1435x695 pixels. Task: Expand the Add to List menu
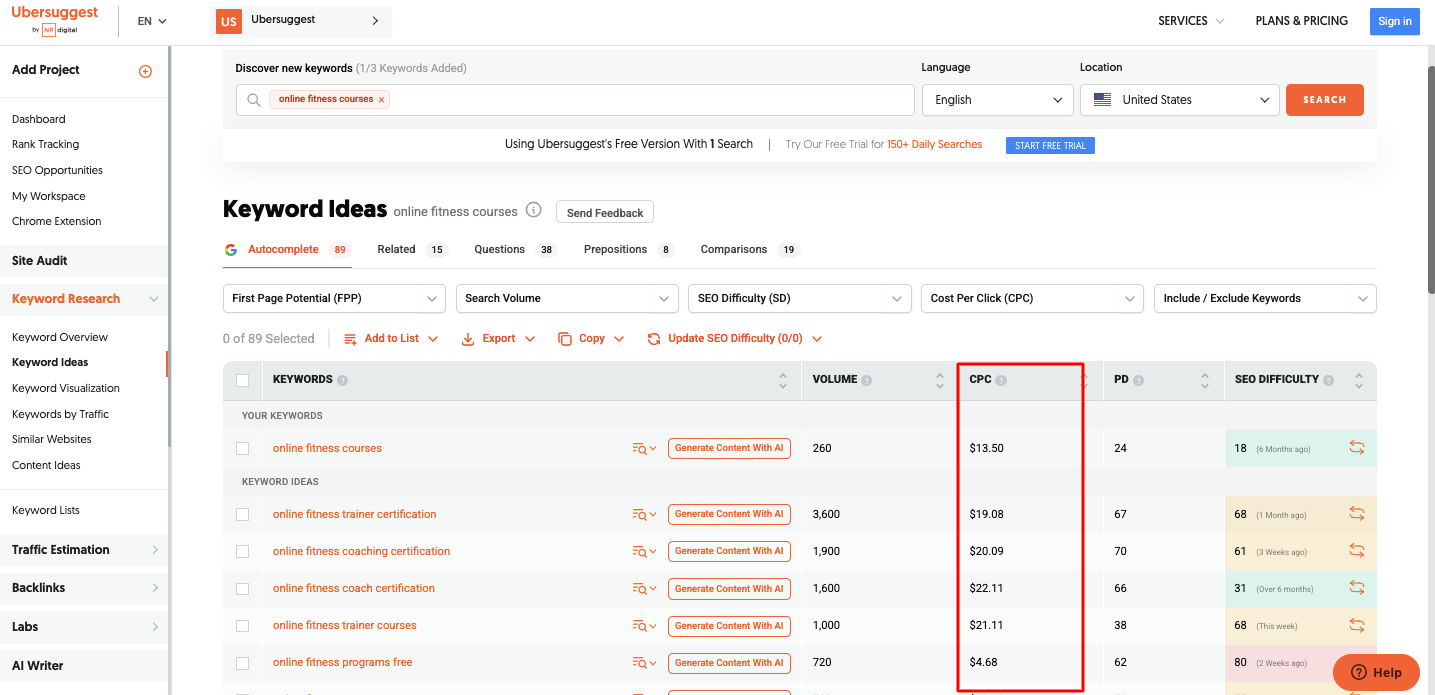click(391, 339)
